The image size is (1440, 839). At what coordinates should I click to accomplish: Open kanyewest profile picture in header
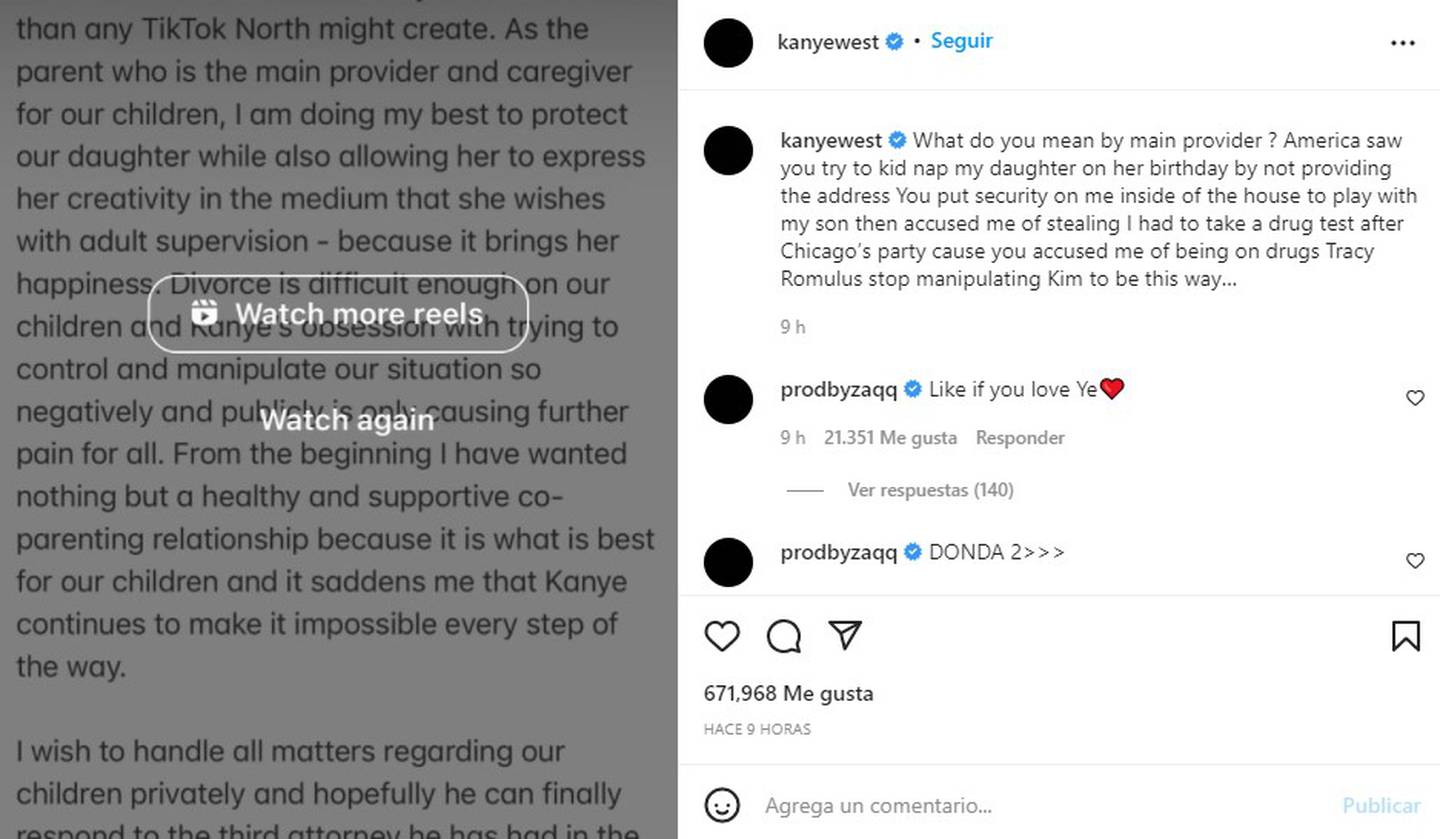pyautogui.click(x=728, y=43)
